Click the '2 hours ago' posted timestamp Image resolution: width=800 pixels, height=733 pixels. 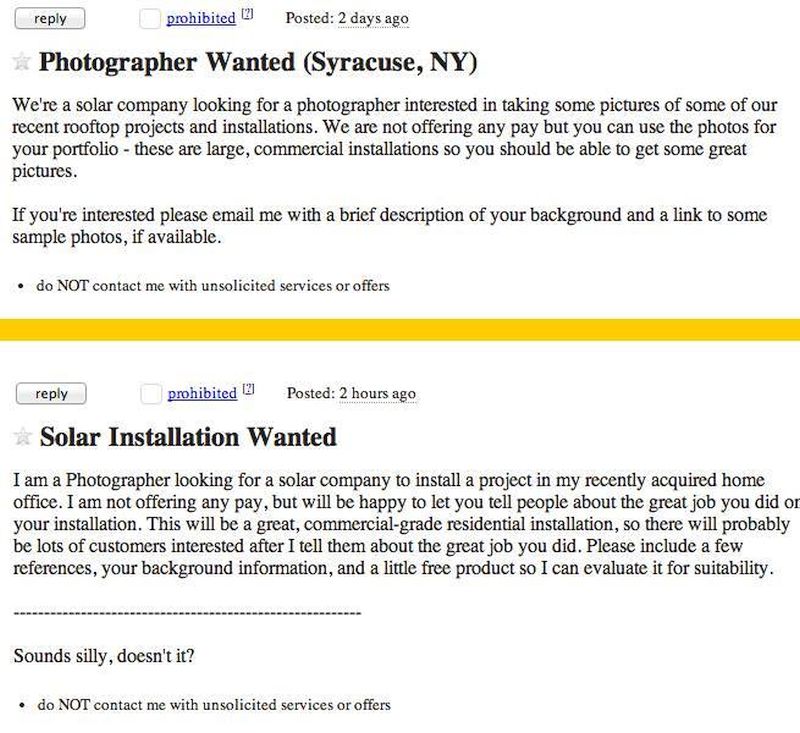coord(378,393)
